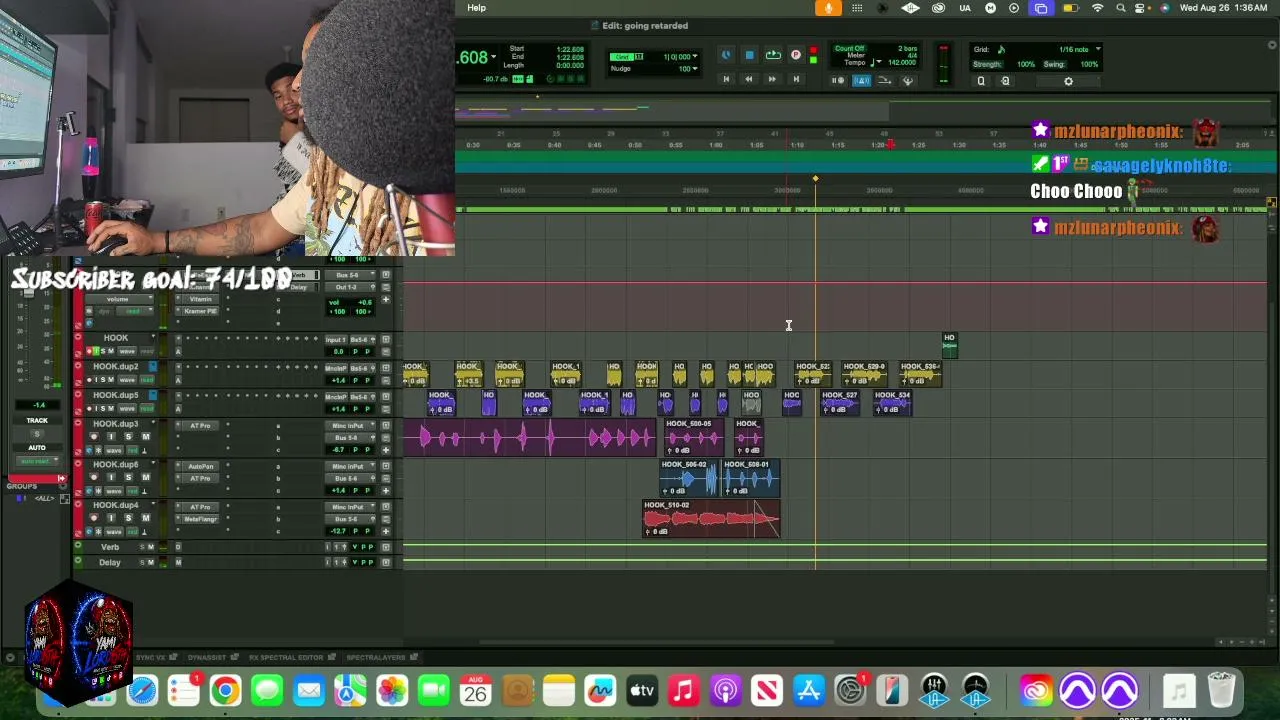Toggle Loop Playback in the transport
Viewport: 1280px width, 720px height.
point(773,55)
